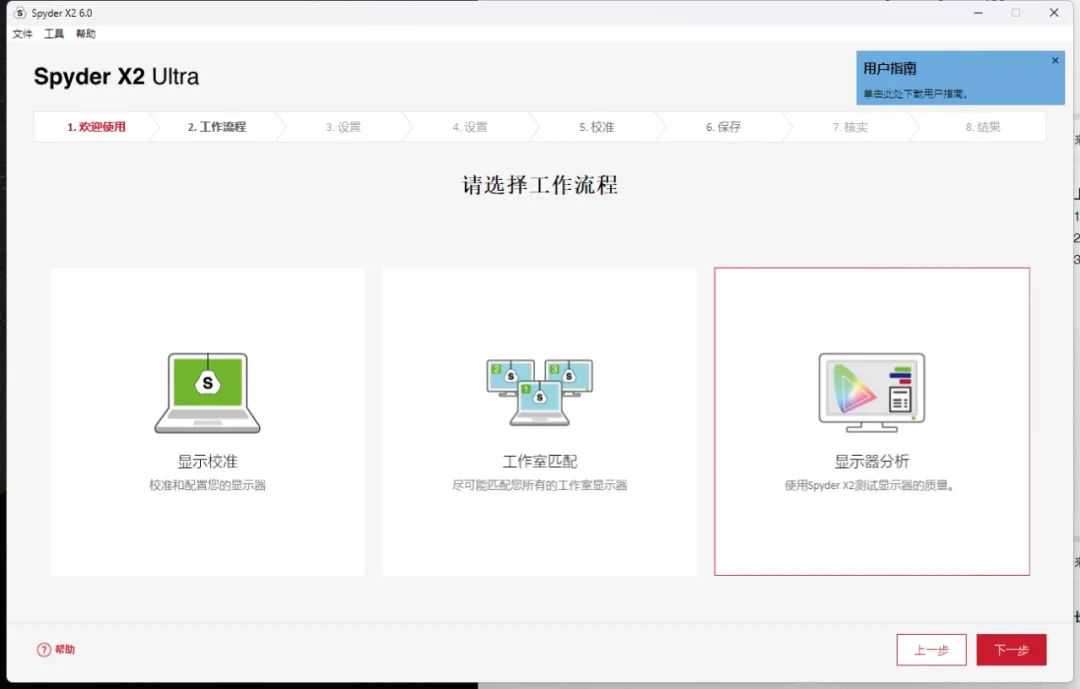Image resolution: width=1080 pixels, height=689 pixels.
Task: Choose the 工作室匹配 workflow title
Action: coord(539,462)
